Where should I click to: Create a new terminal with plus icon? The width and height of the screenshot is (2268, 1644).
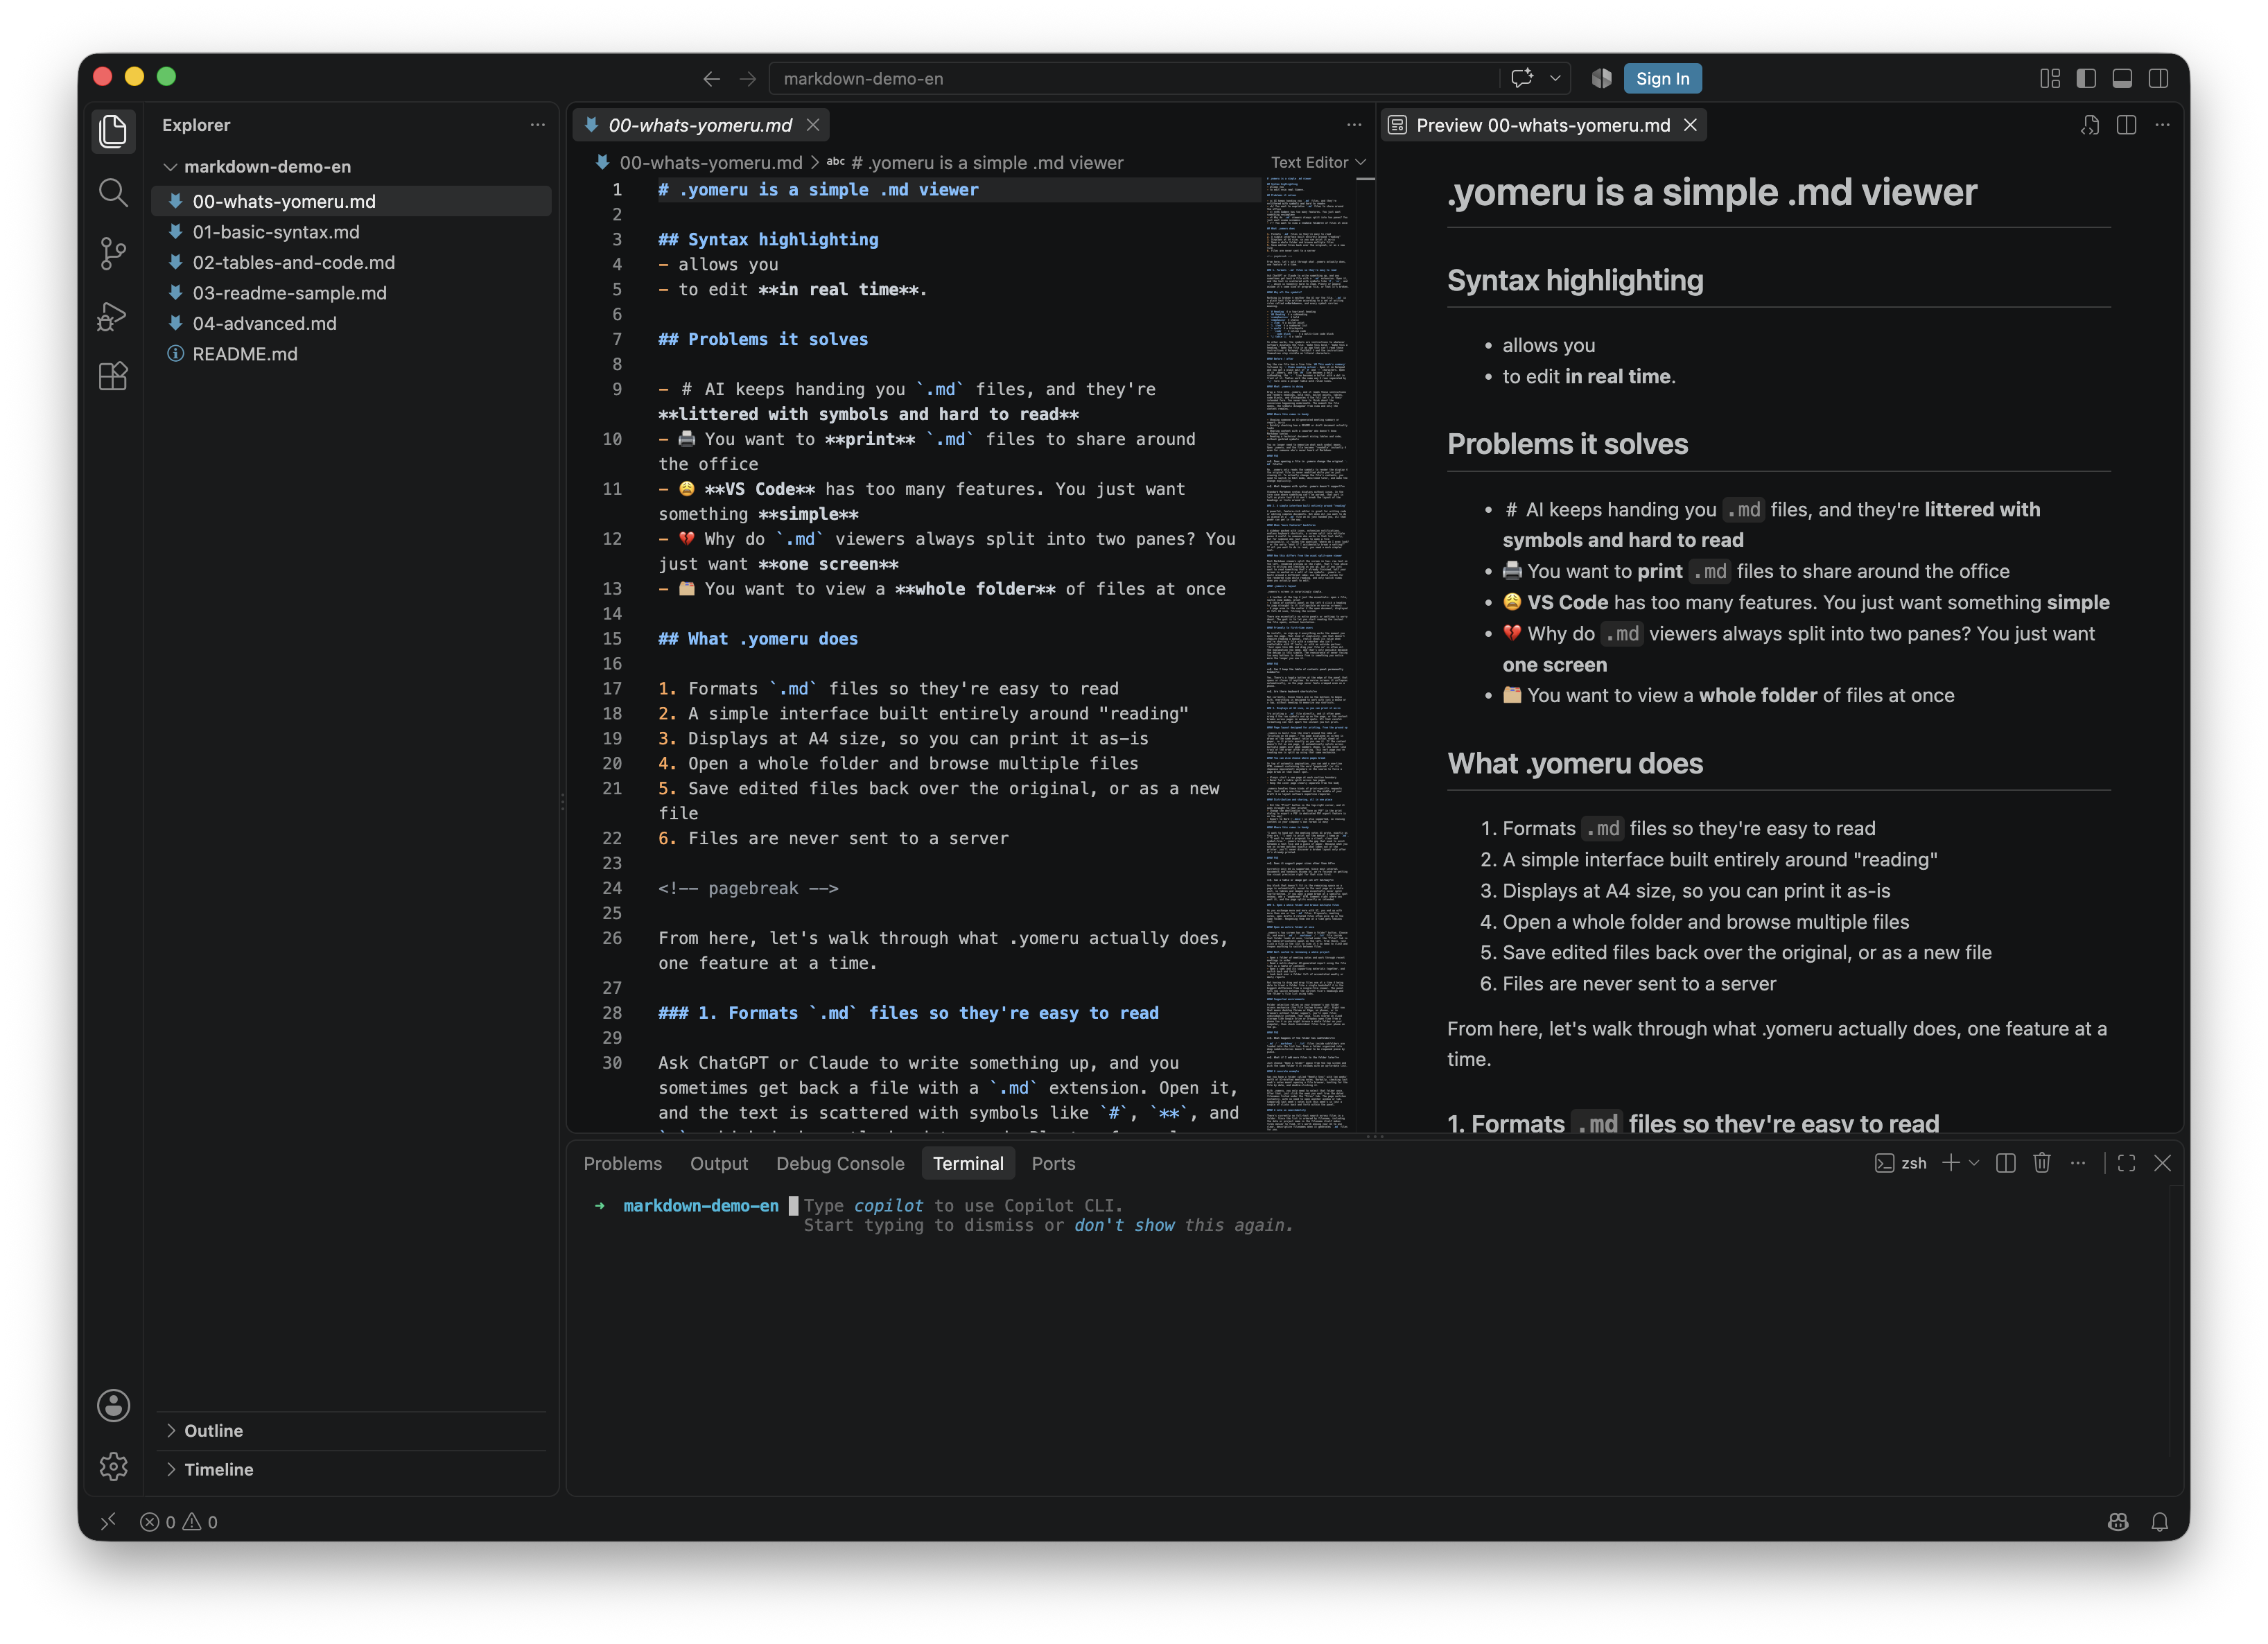[x=1950, y=1163]
